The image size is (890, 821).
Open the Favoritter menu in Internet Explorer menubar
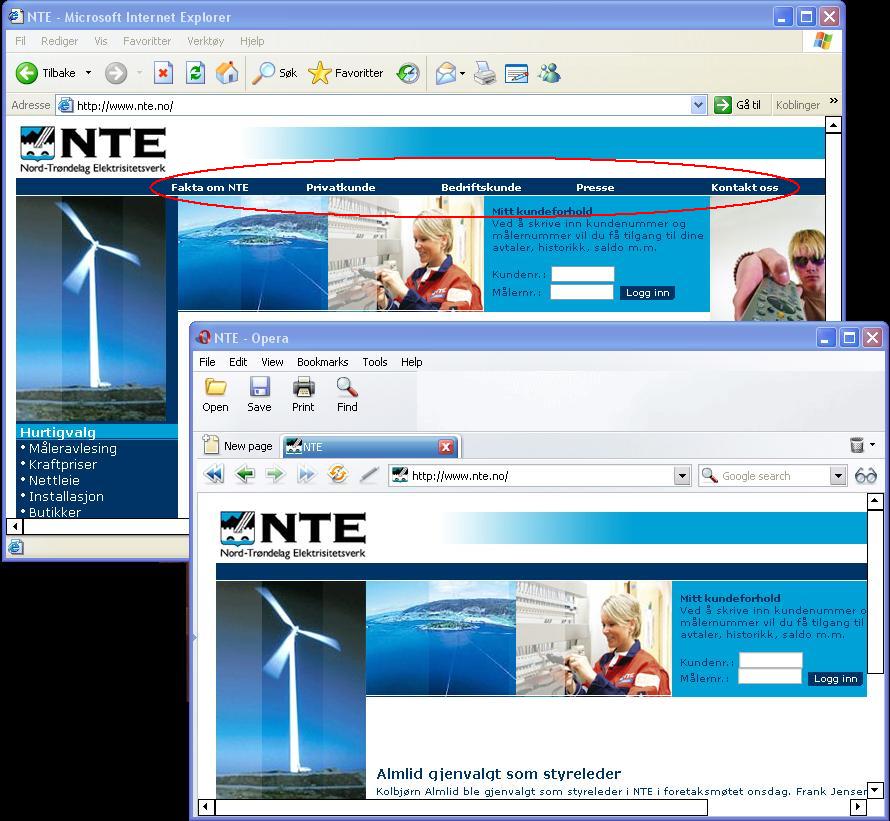(147, 41)
